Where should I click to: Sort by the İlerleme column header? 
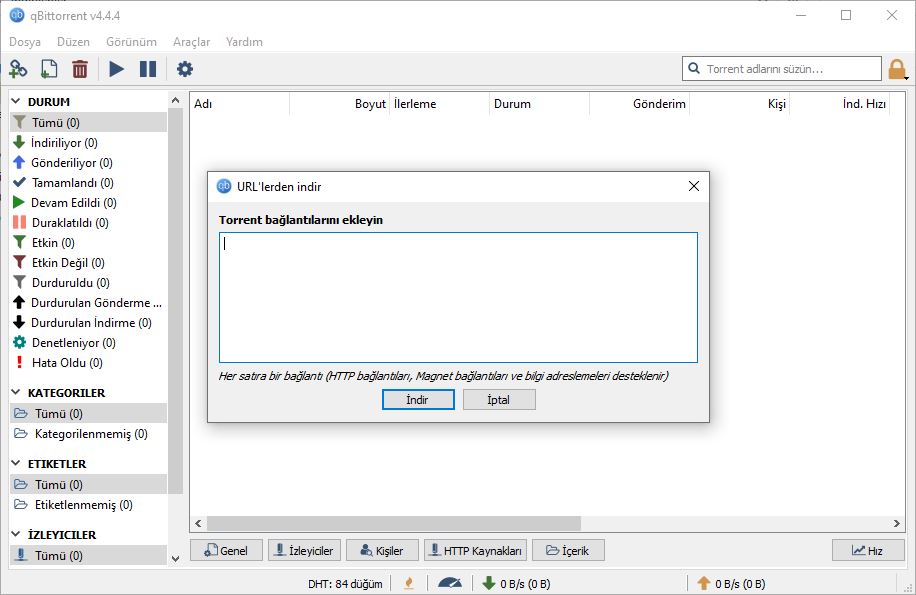[x=439, y=104]
